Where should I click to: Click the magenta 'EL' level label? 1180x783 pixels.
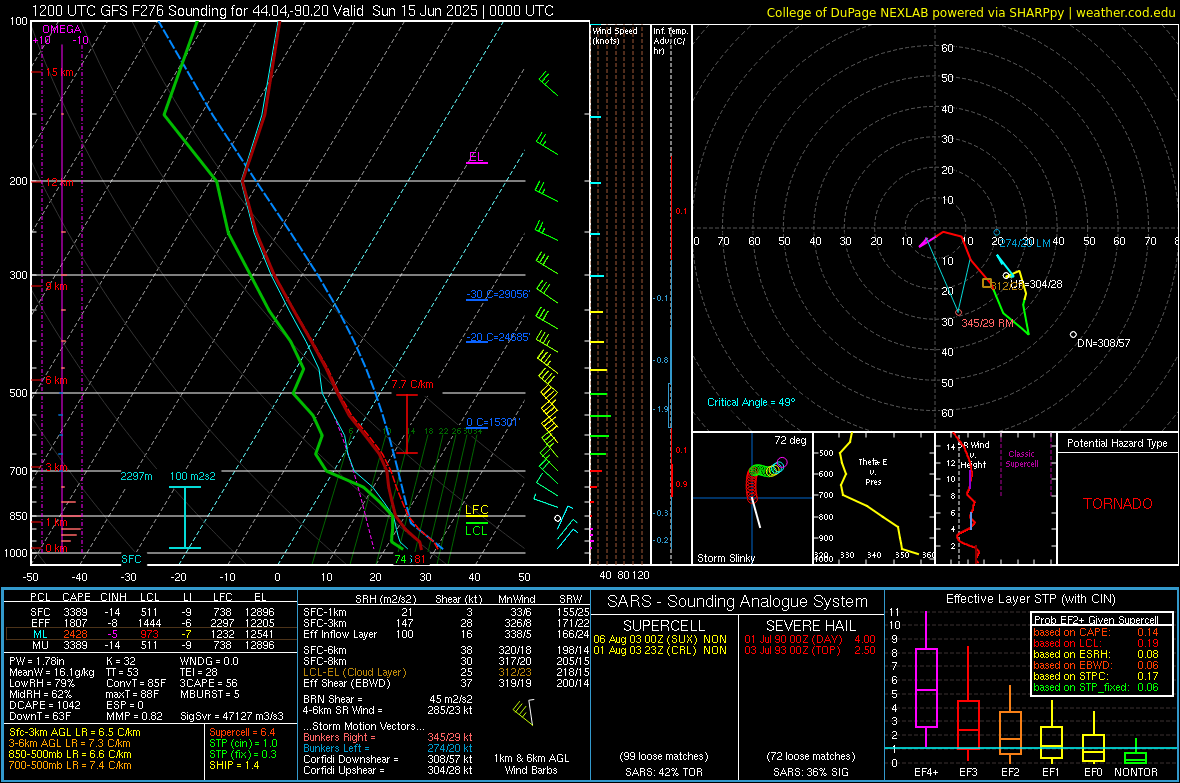coord(476,157)
